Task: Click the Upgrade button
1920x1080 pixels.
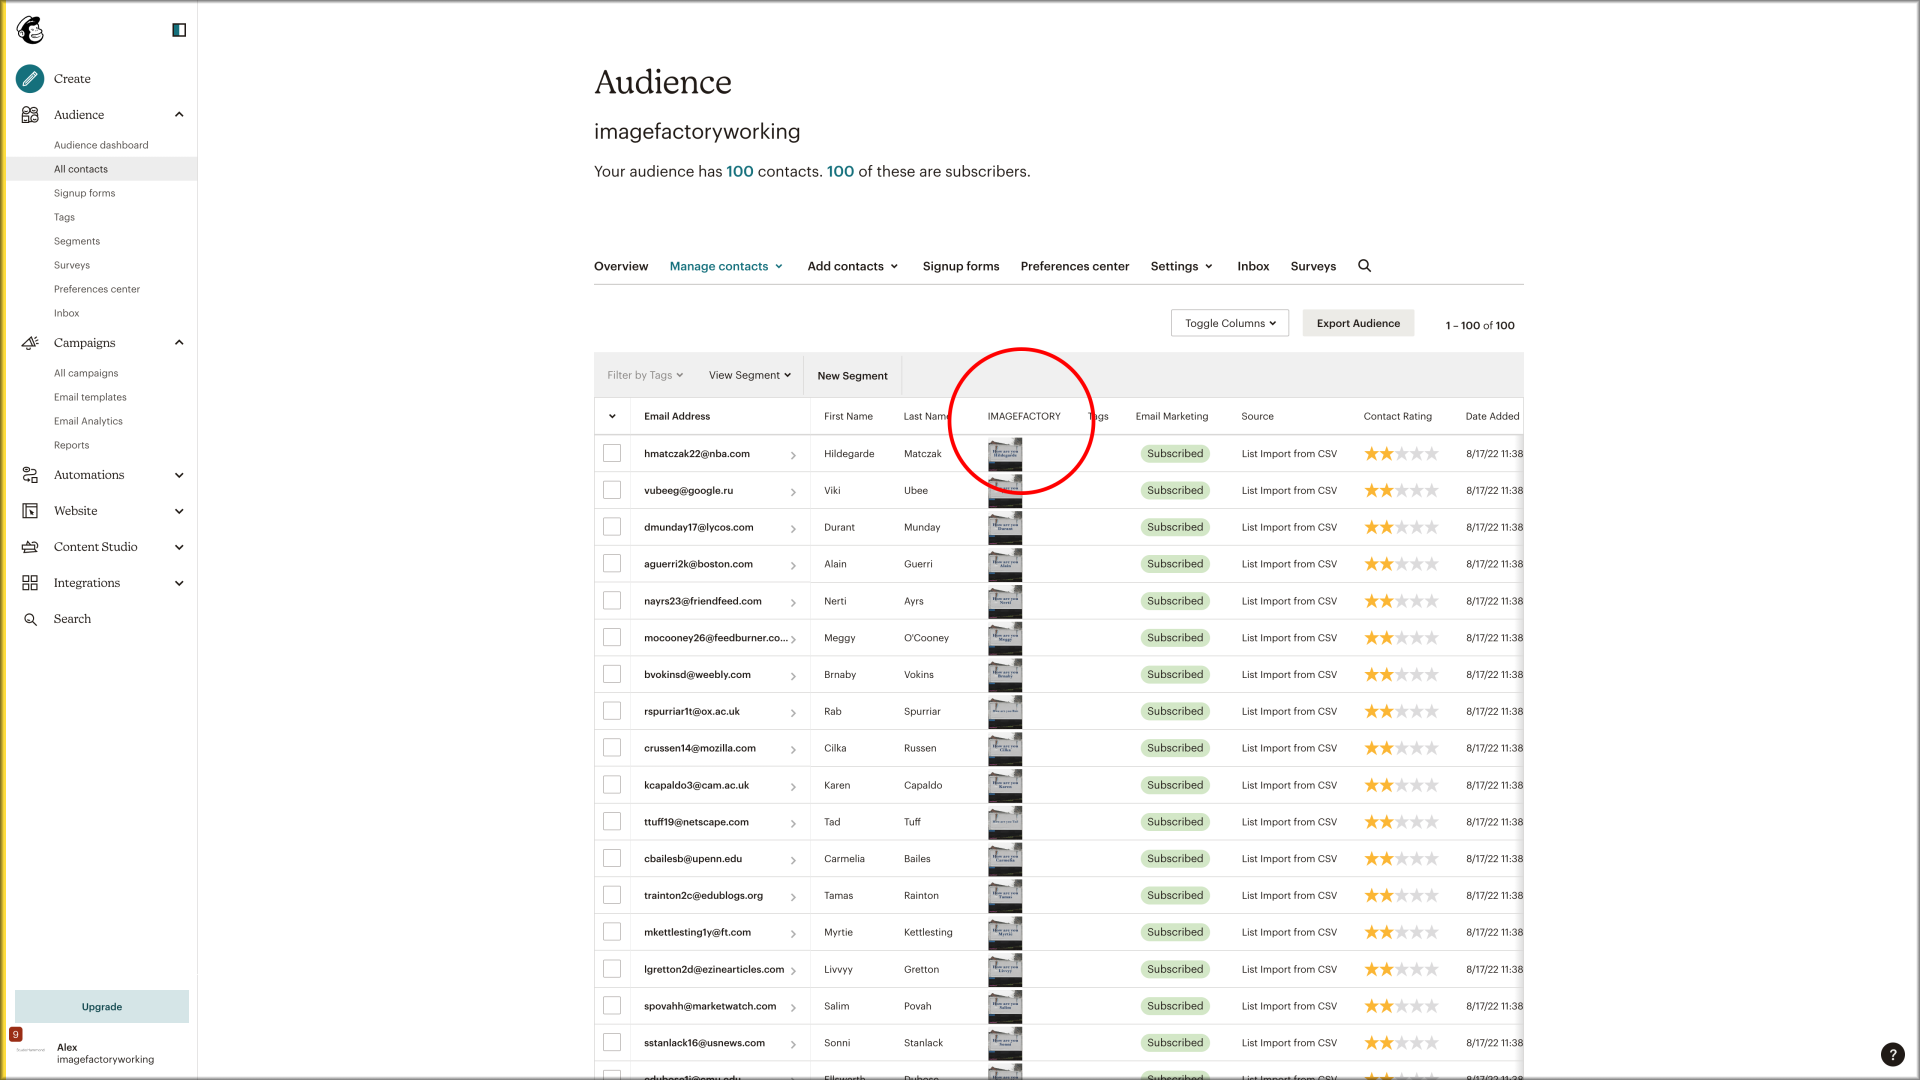Action: pyautogui.click(x=102, y=1007)
